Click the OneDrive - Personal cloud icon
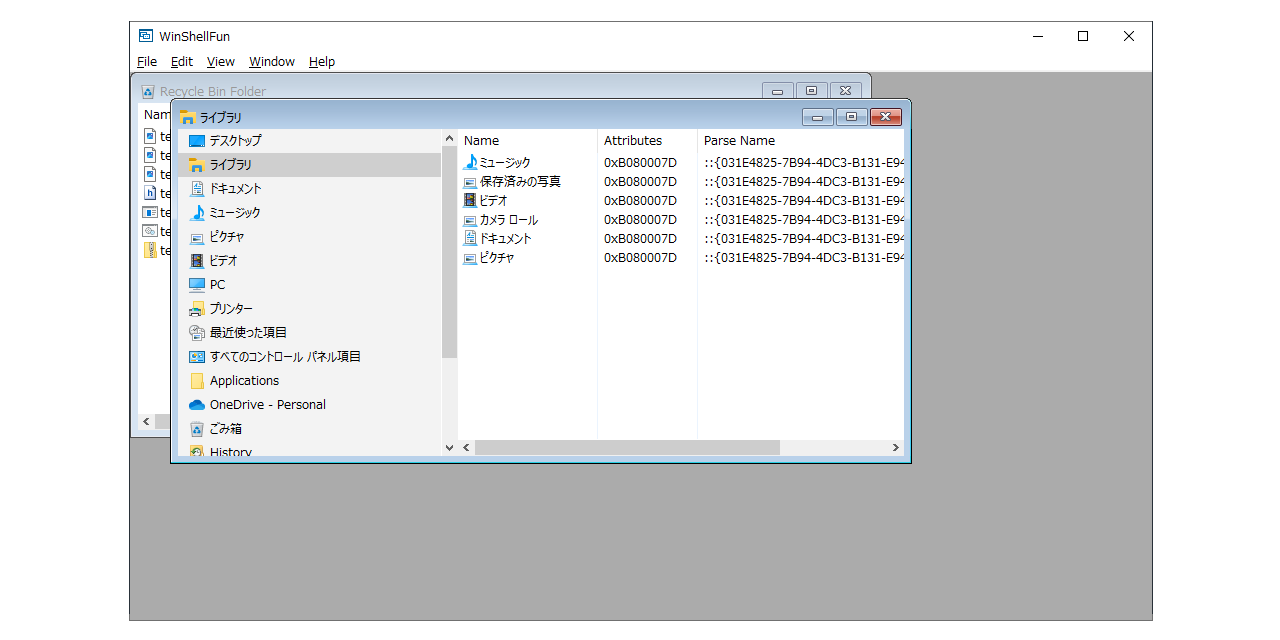The image size is (1280, 640). point(197,404)
